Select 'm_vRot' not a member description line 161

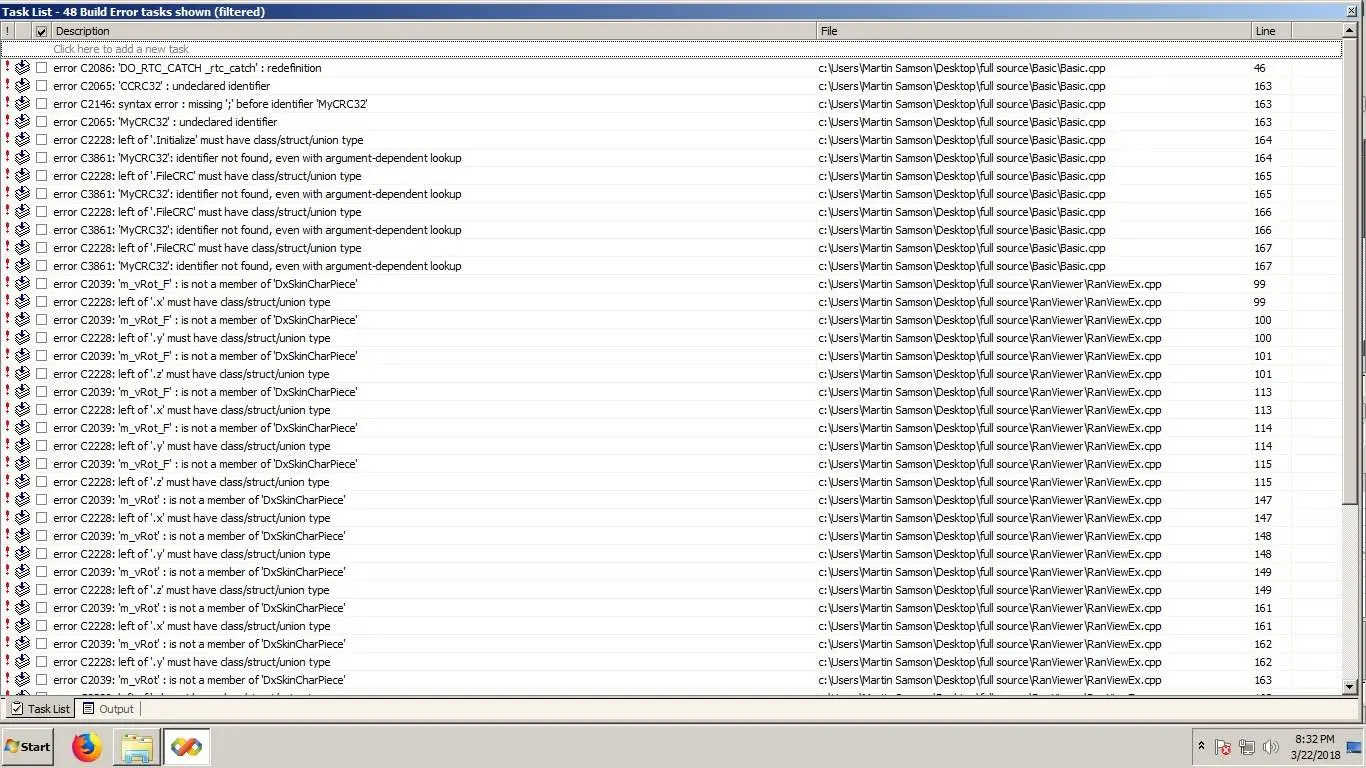point(199,608)
